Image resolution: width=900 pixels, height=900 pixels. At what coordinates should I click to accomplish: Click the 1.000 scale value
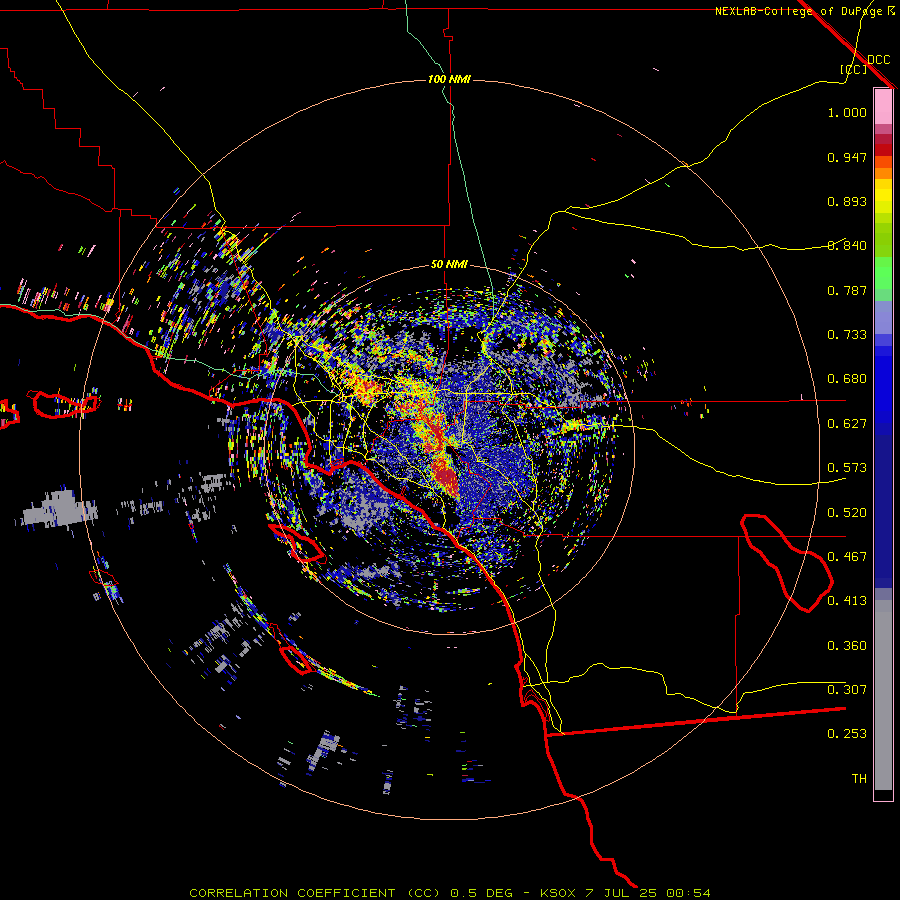pyautogui.click(x=847, y=112)
